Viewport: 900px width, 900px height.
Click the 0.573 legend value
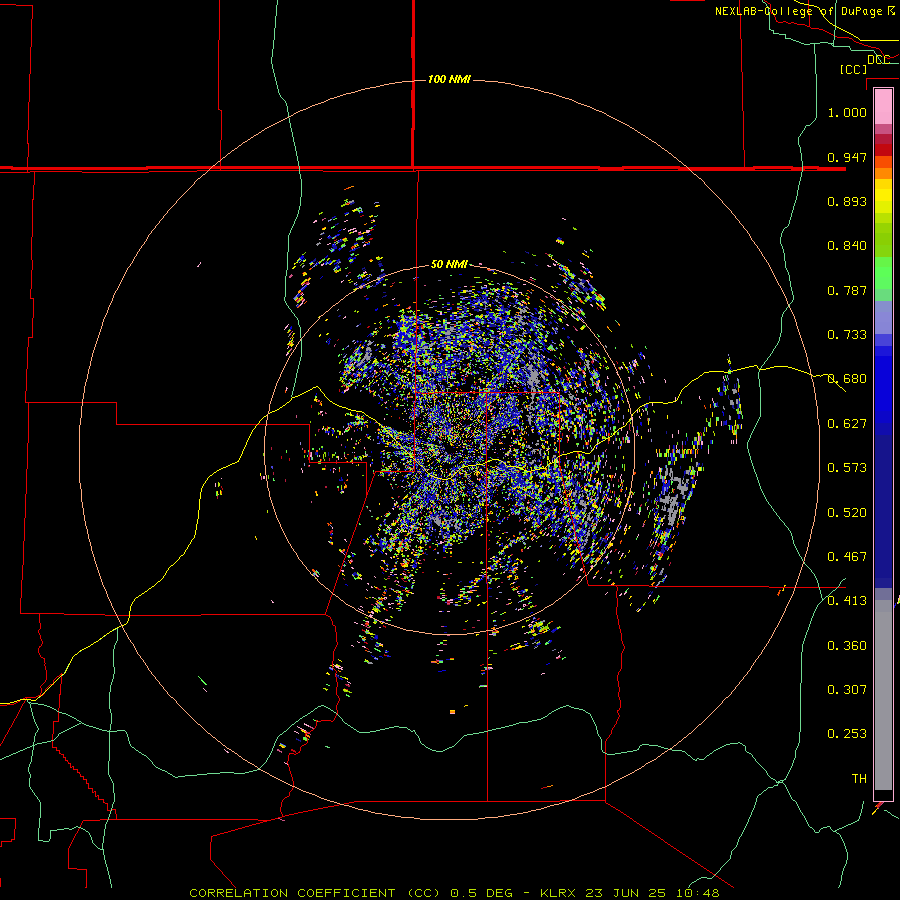tap(847, 468)
